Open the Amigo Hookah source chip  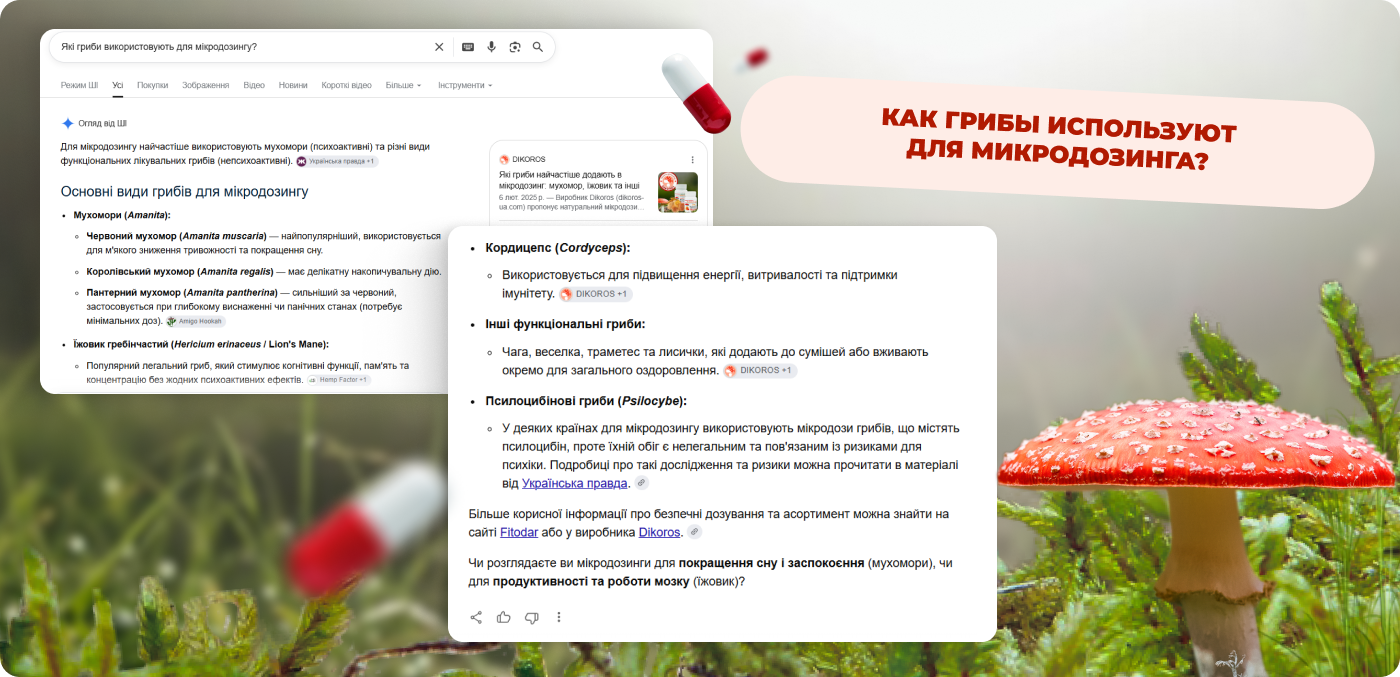(x=196, y=321)
